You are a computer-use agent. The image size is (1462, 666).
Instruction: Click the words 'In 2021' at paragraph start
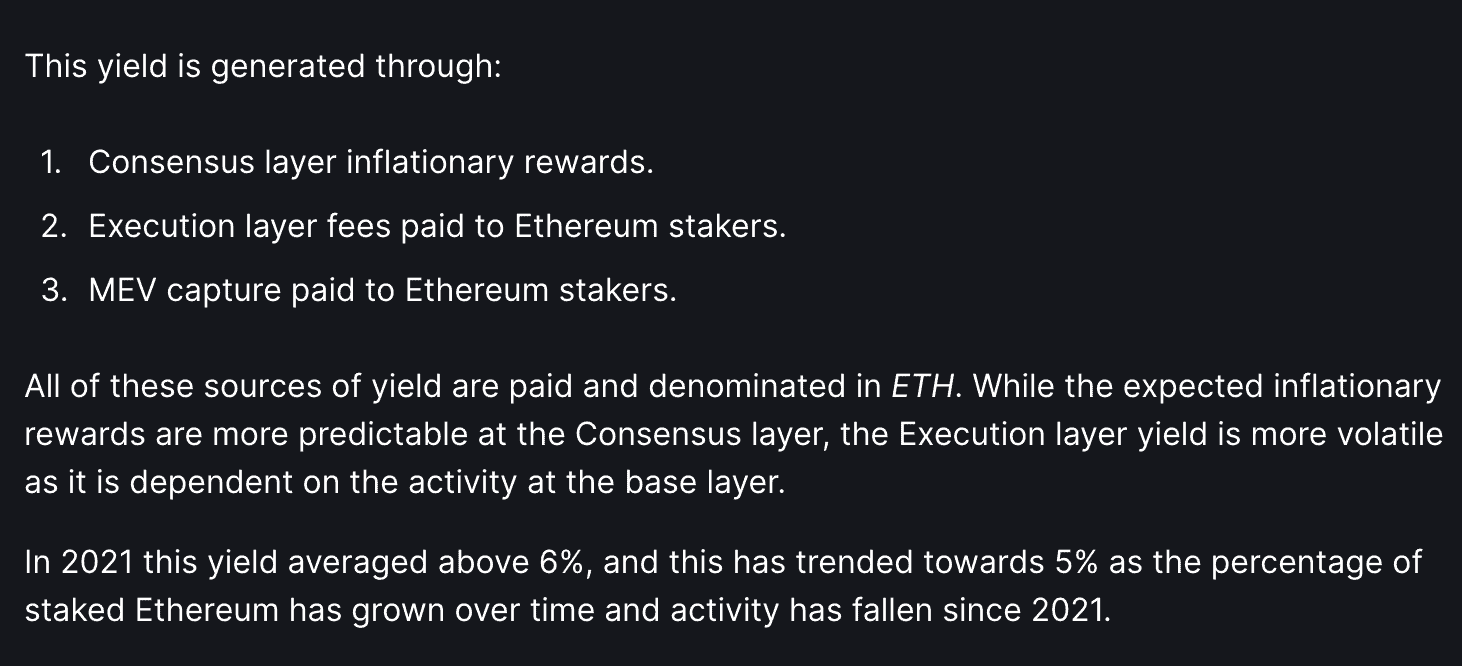(79, 563)
